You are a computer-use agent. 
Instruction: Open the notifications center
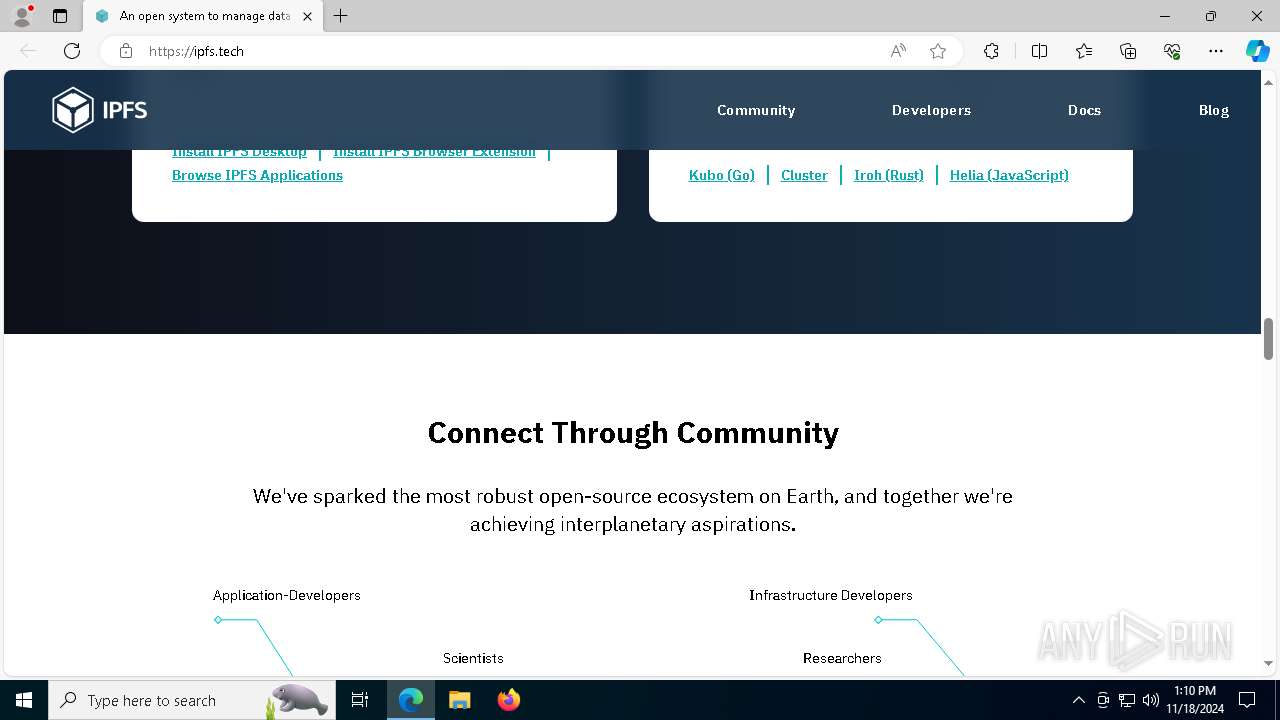coord(1247,700)
